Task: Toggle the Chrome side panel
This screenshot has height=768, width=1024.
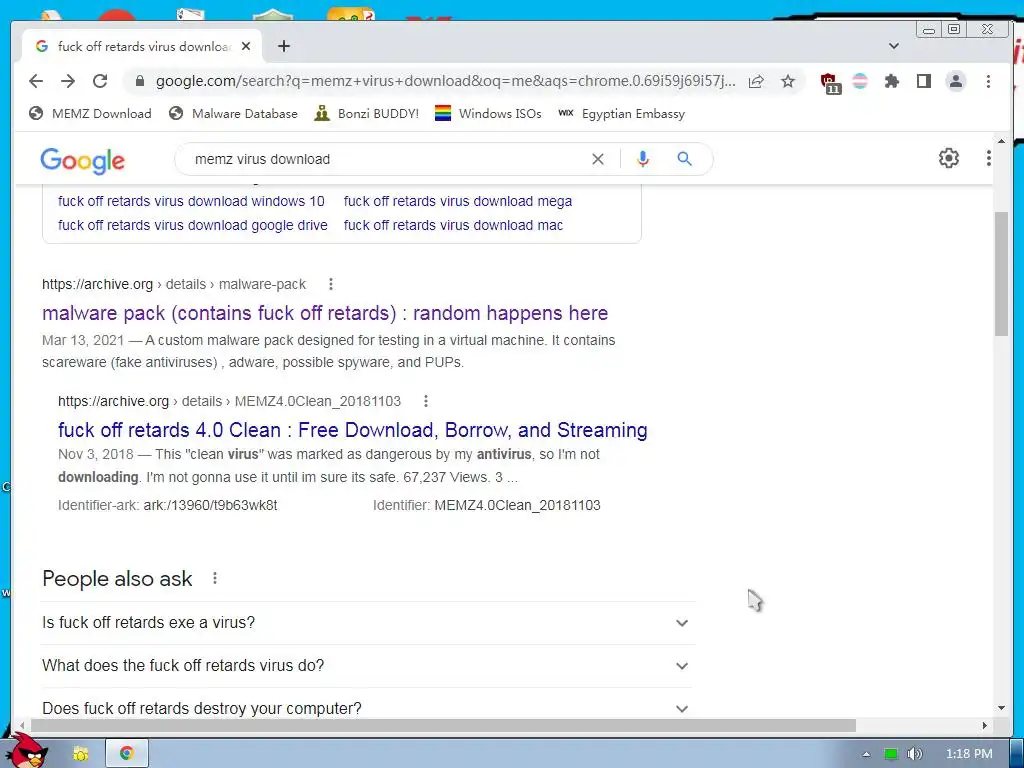Action: (923, 81)
